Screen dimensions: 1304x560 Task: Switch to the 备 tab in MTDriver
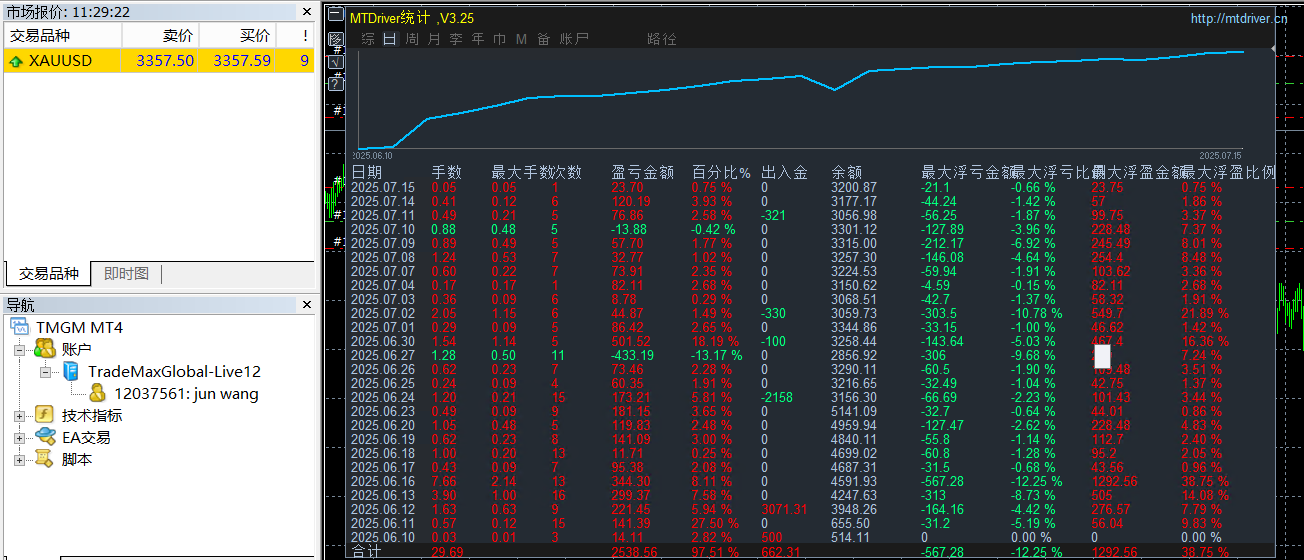click(543, 39)
